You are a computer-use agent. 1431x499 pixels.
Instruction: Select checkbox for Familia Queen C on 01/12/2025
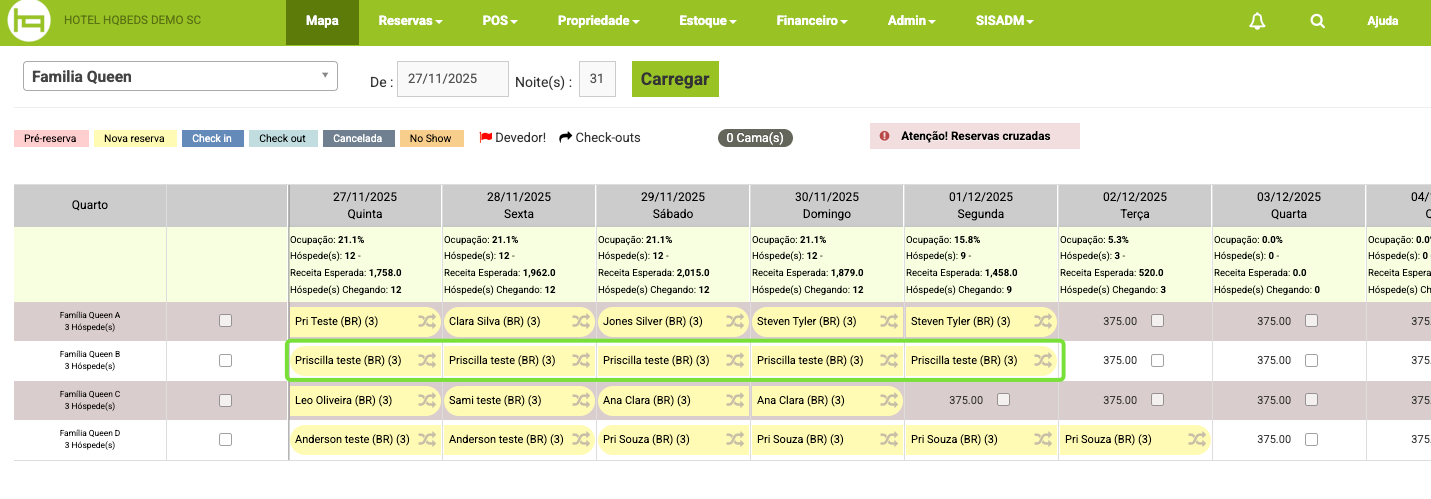coord(1003,400)
